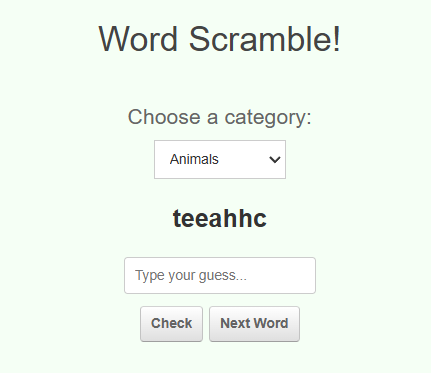This screenshot has width=431, height=373.
Task: Skip to another word using Next Word
Action: point(254,324)
